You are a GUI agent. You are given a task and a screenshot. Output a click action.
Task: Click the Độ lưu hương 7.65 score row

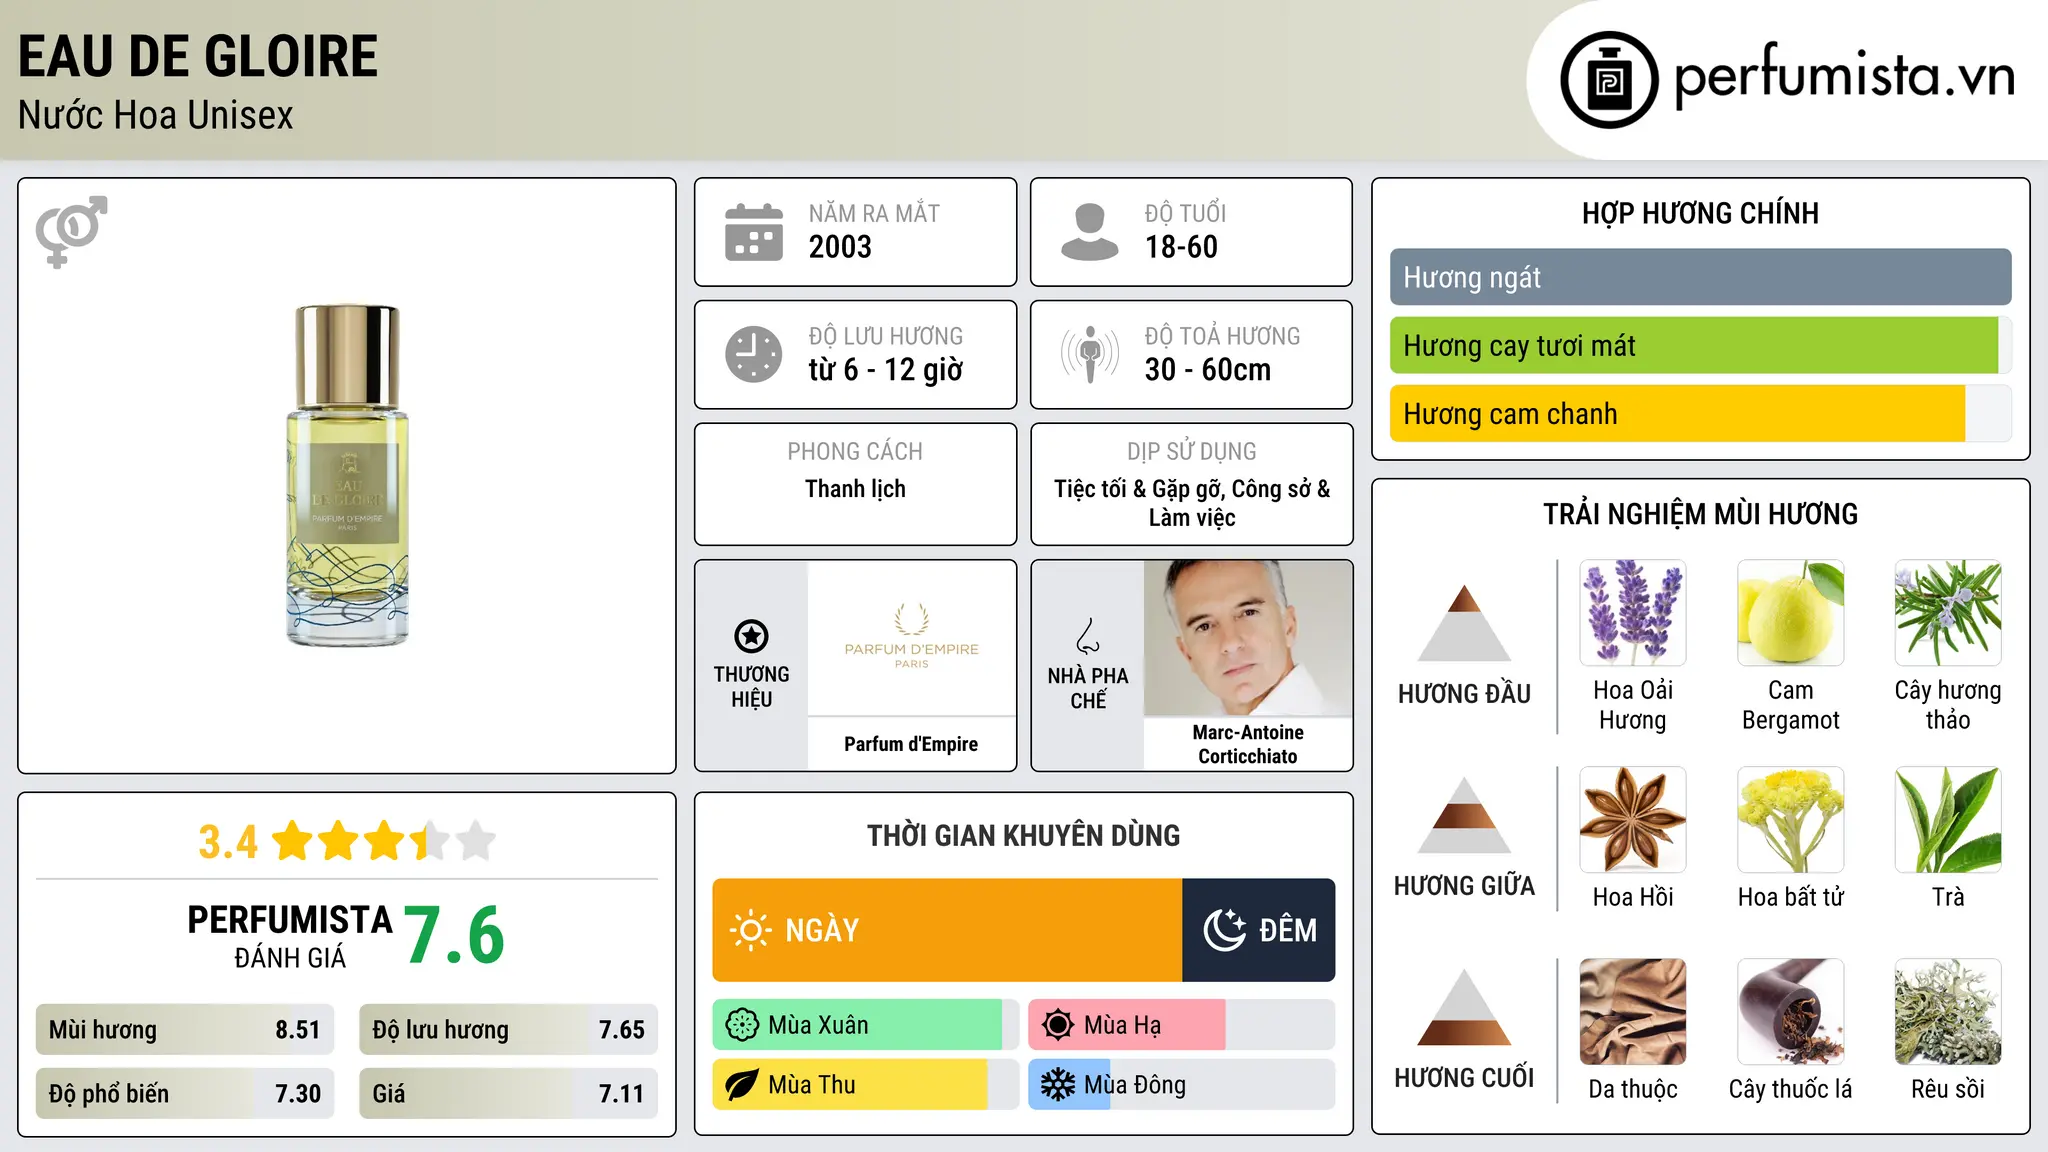pos(508,1029)
